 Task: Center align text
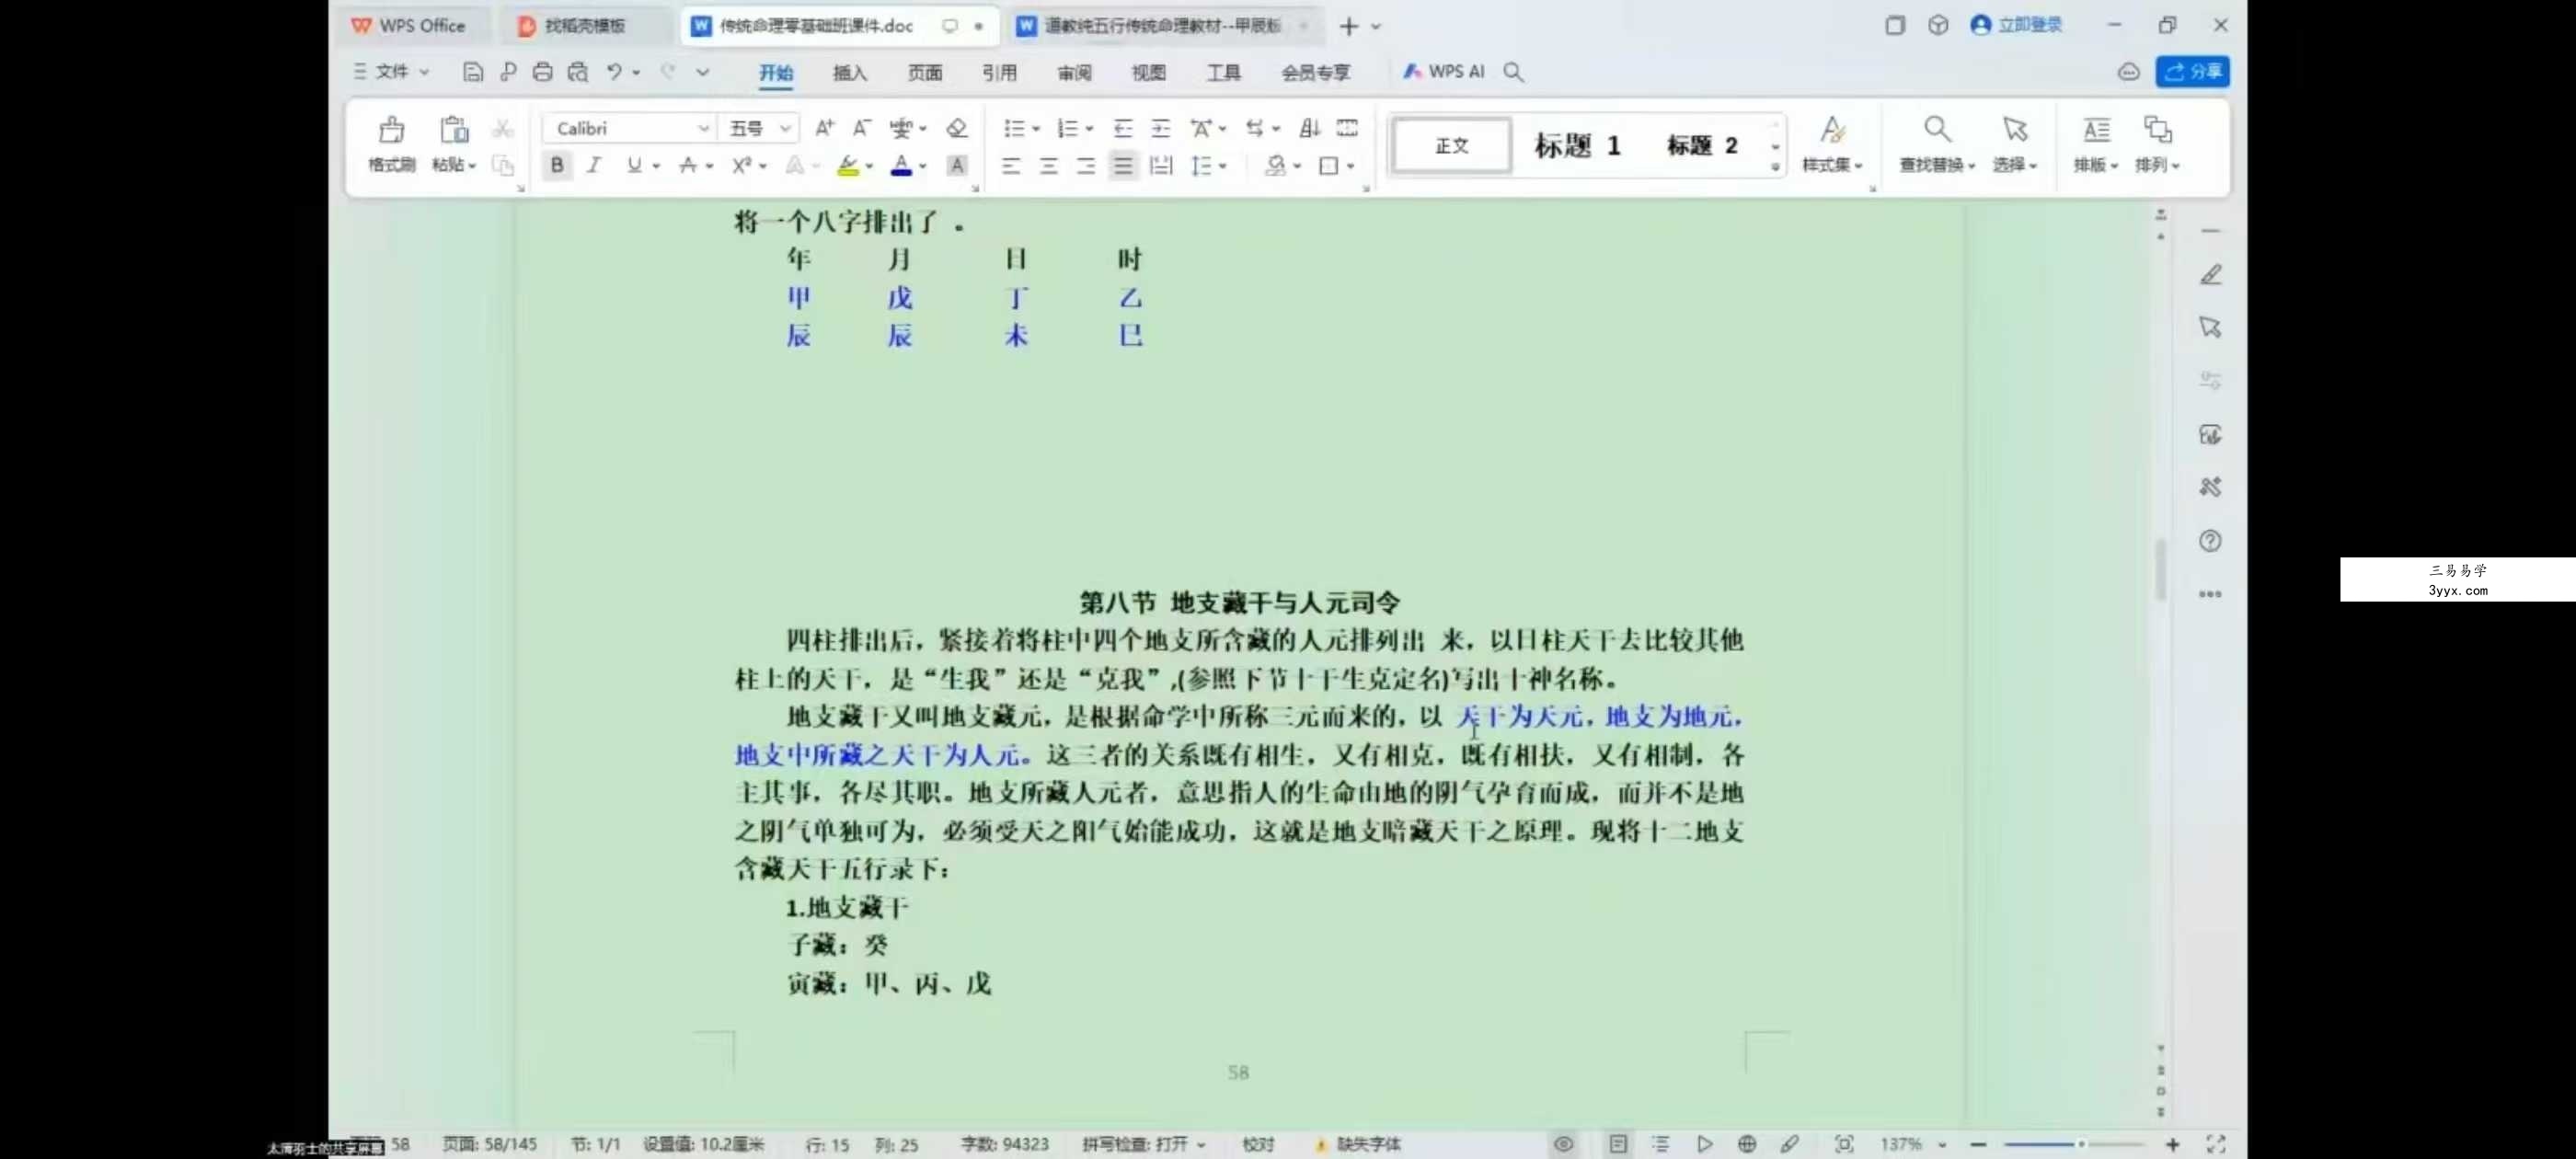click(x=1048, y=166)
